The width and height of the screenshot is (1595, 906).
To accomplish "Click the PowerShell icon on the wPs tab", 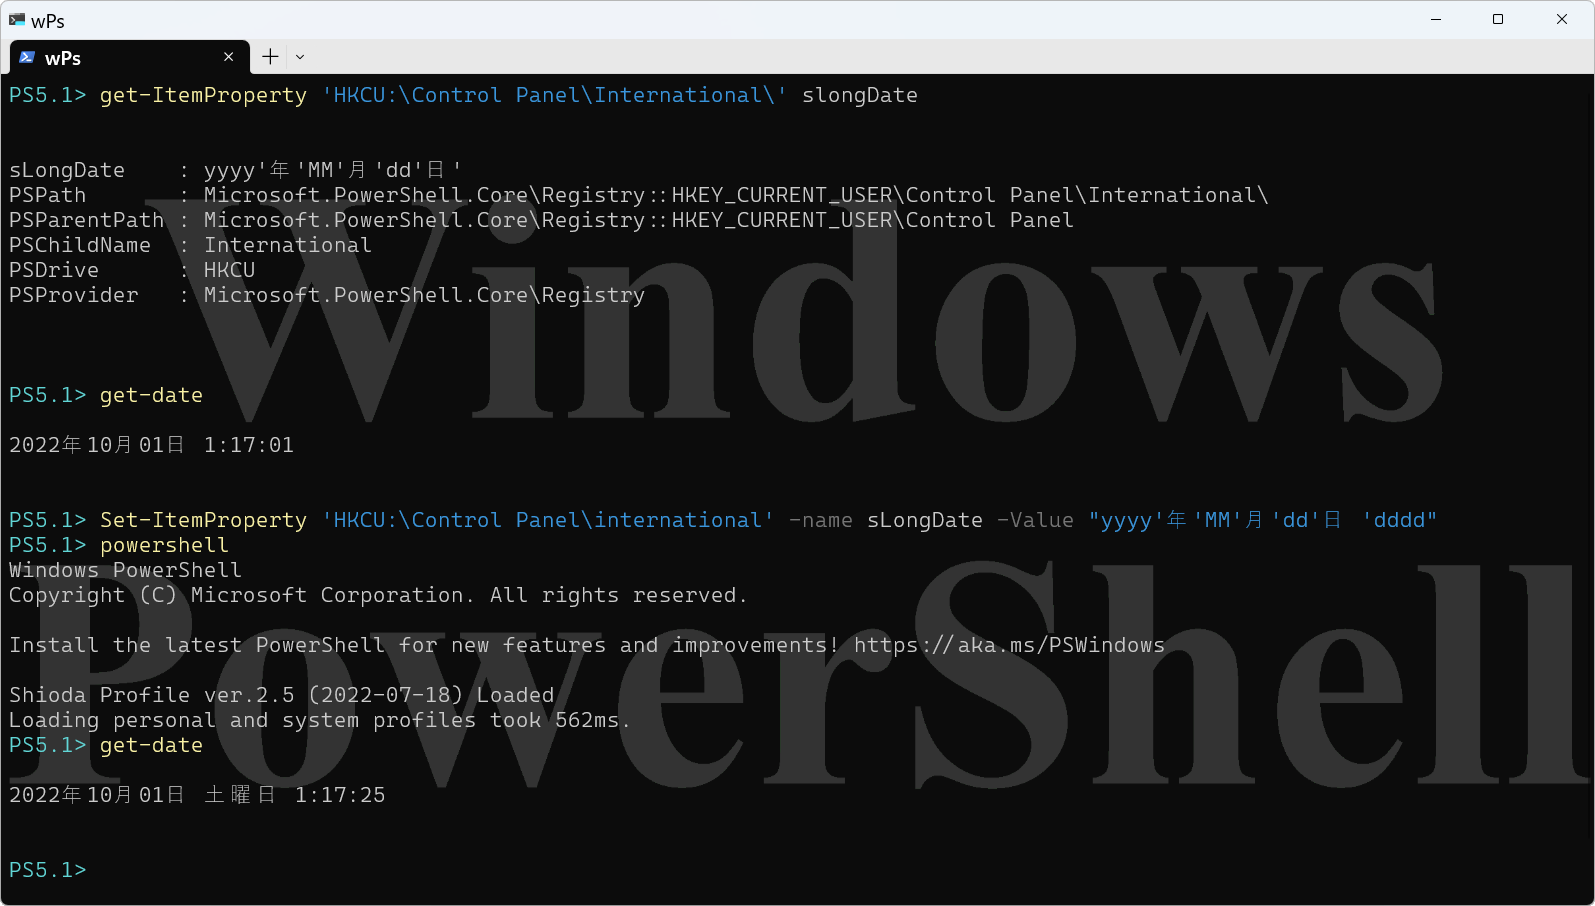I will pos(27,57).
